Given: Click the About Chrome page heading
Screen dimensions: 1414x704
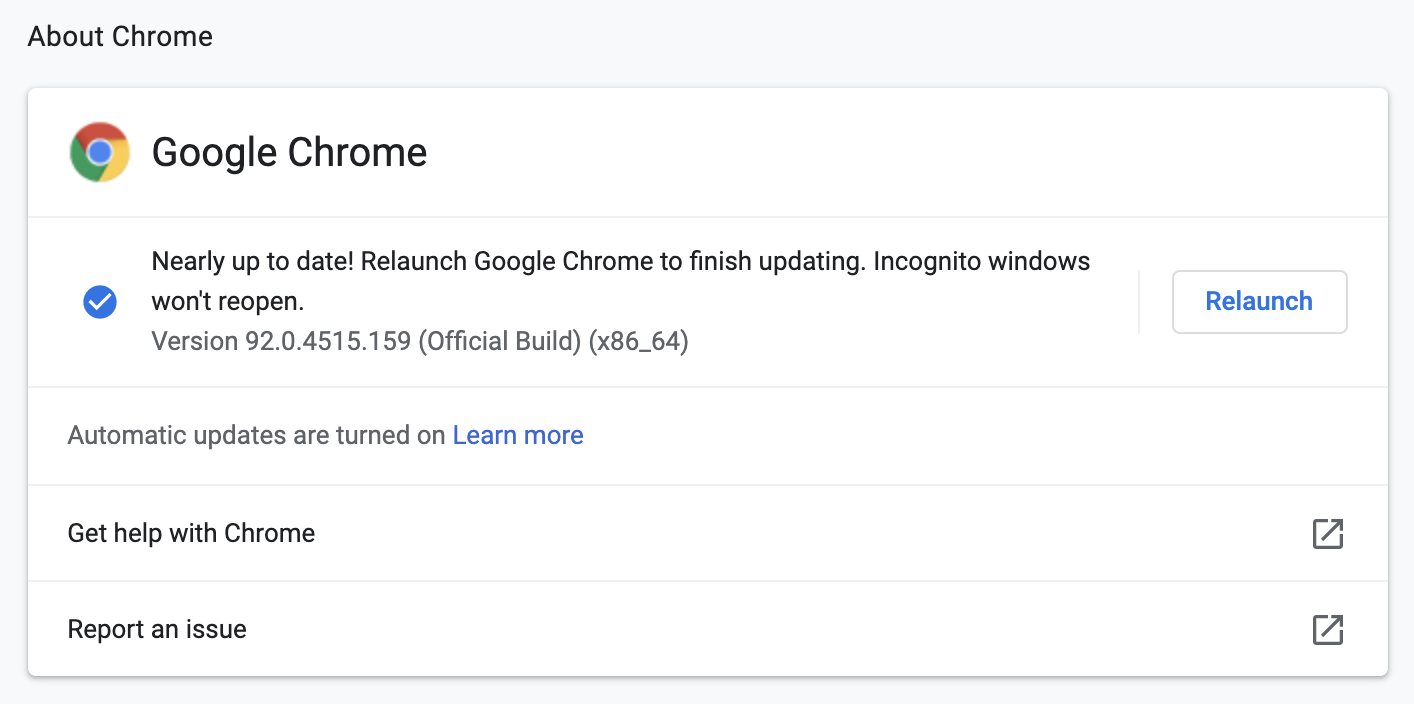Looking at the screenshot, I should (120, 37).
